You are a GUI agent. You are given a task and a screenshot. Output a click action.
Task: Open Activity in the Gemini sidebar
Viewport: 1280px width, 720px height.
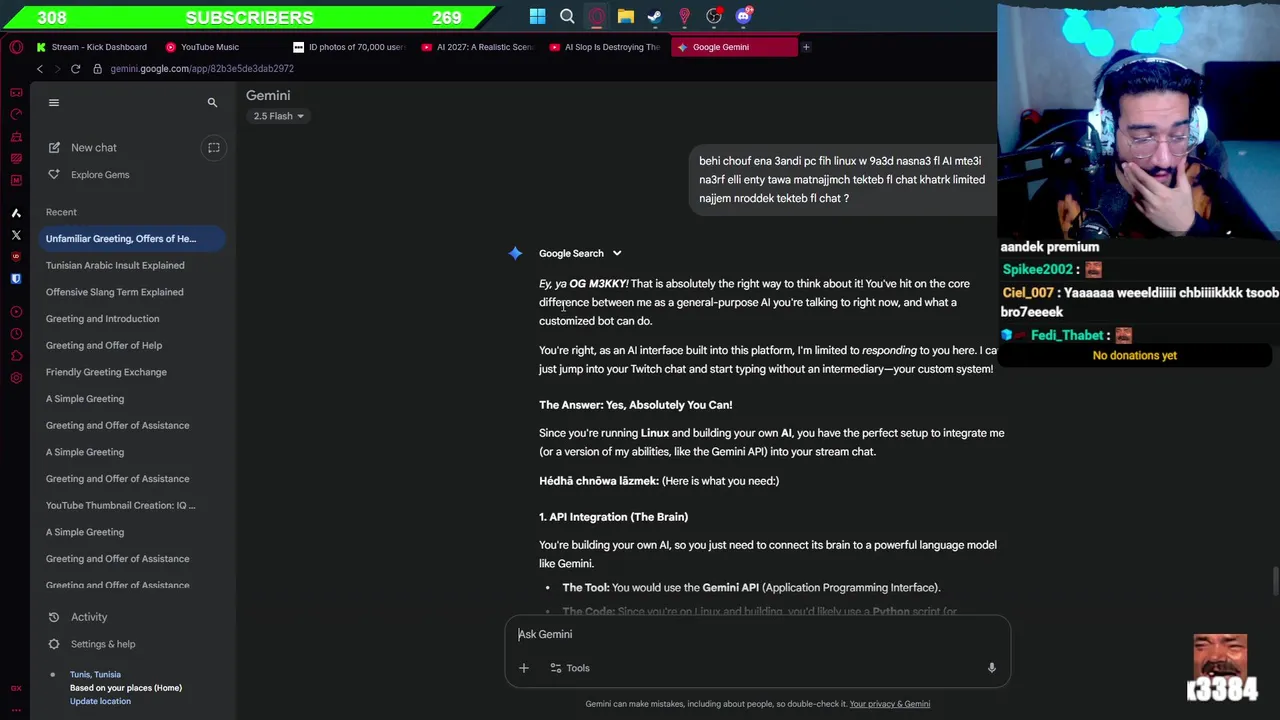point(89,617)
